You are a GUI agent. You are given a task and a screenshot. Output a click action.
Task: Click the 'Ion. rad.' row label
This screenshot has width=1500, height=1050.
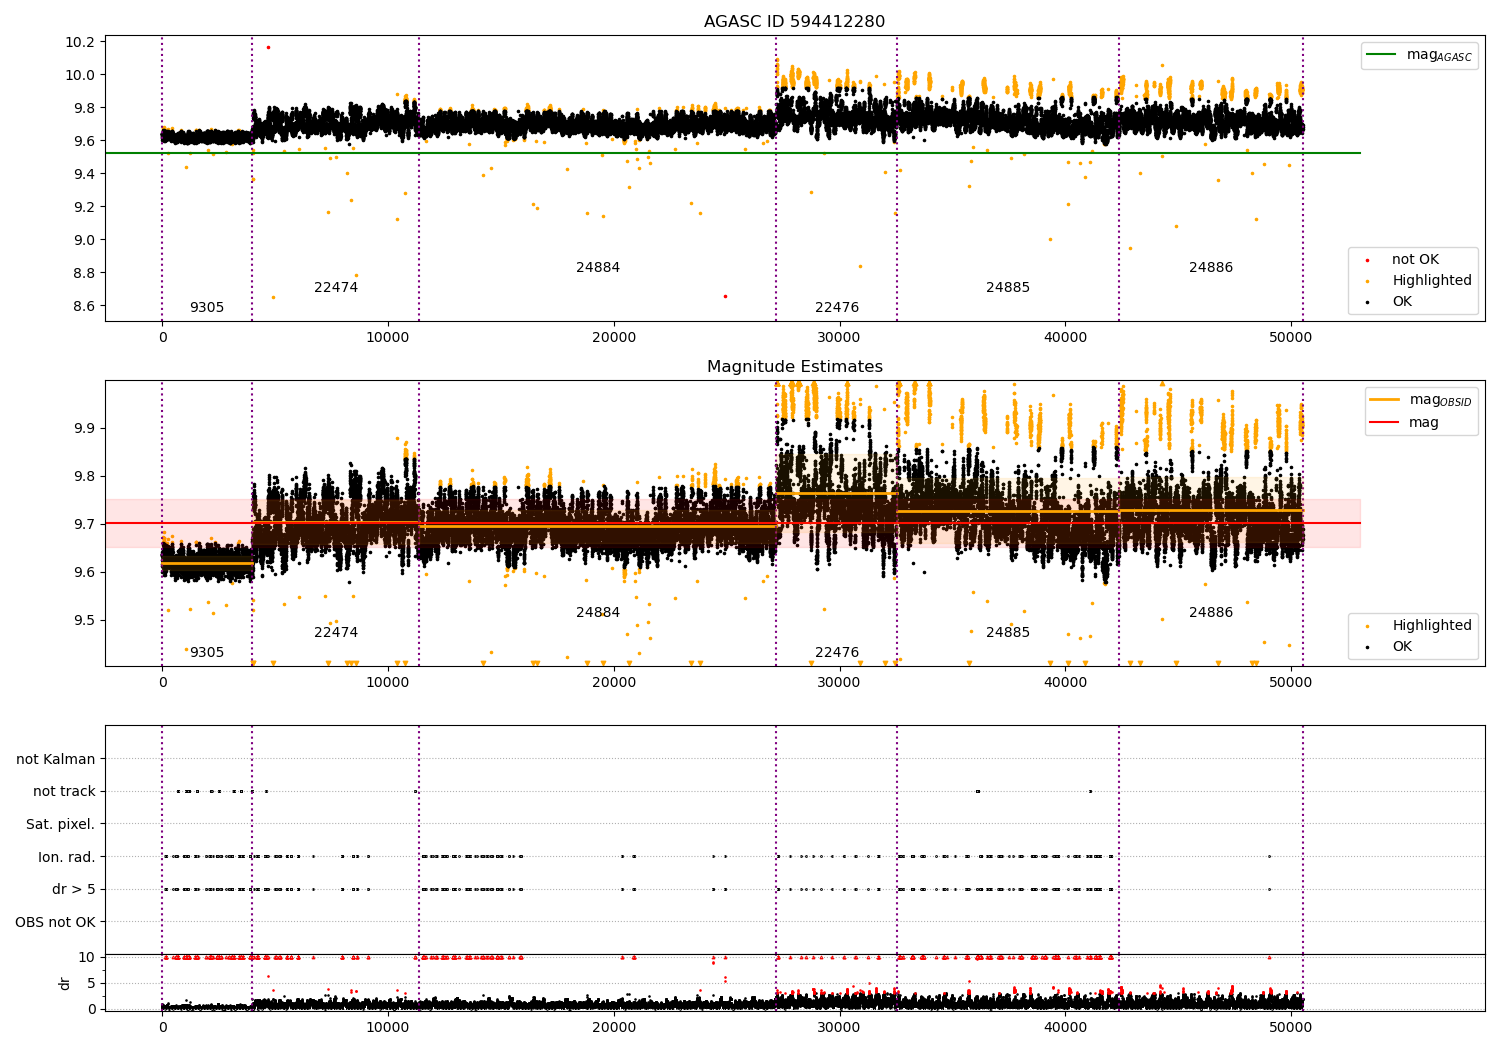pyautogui.click(x=67, y=858)
